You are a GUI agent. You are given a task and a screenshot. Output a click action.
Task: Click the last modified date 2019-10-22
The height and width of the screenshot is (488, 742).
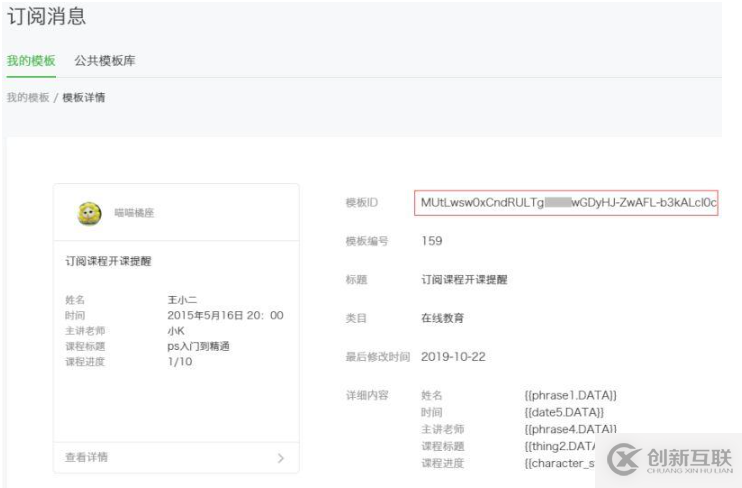453,357
